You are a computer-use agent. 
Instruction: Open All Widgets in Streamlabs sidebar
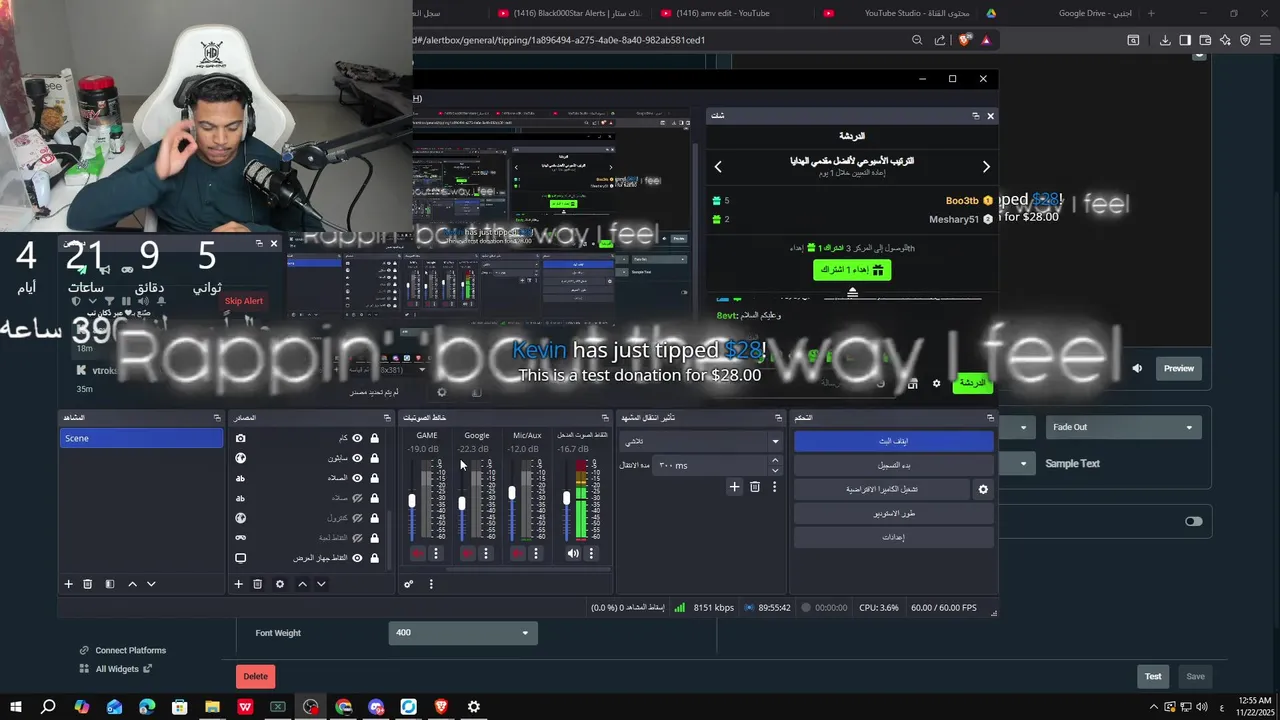click(116, 669)
